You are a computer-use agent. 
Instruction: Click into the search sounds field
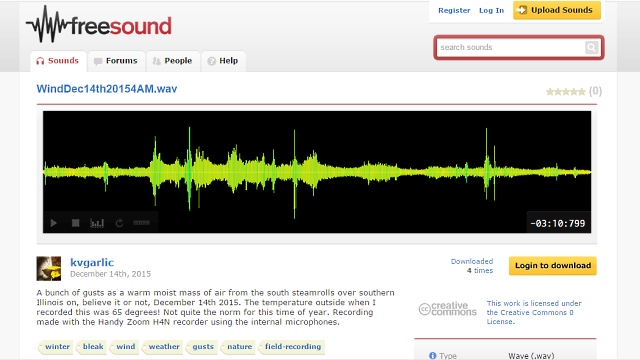[510, 47]
